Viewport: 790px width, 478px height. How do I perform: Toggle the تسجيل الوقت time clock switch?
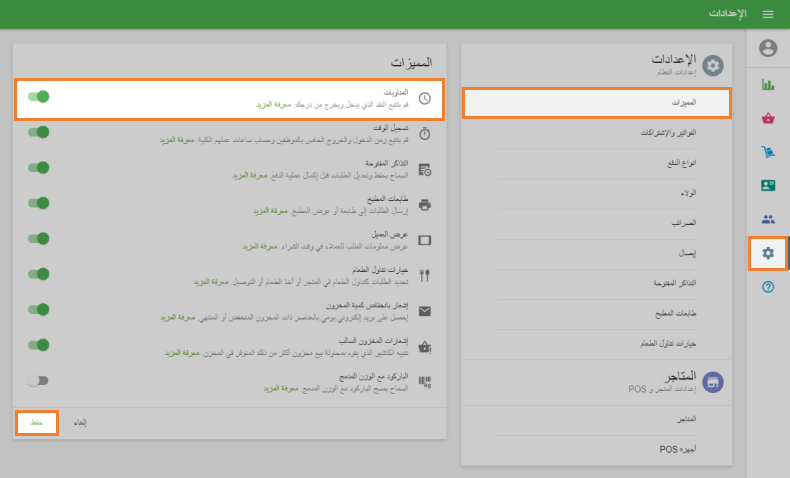(x=38, y=132)
